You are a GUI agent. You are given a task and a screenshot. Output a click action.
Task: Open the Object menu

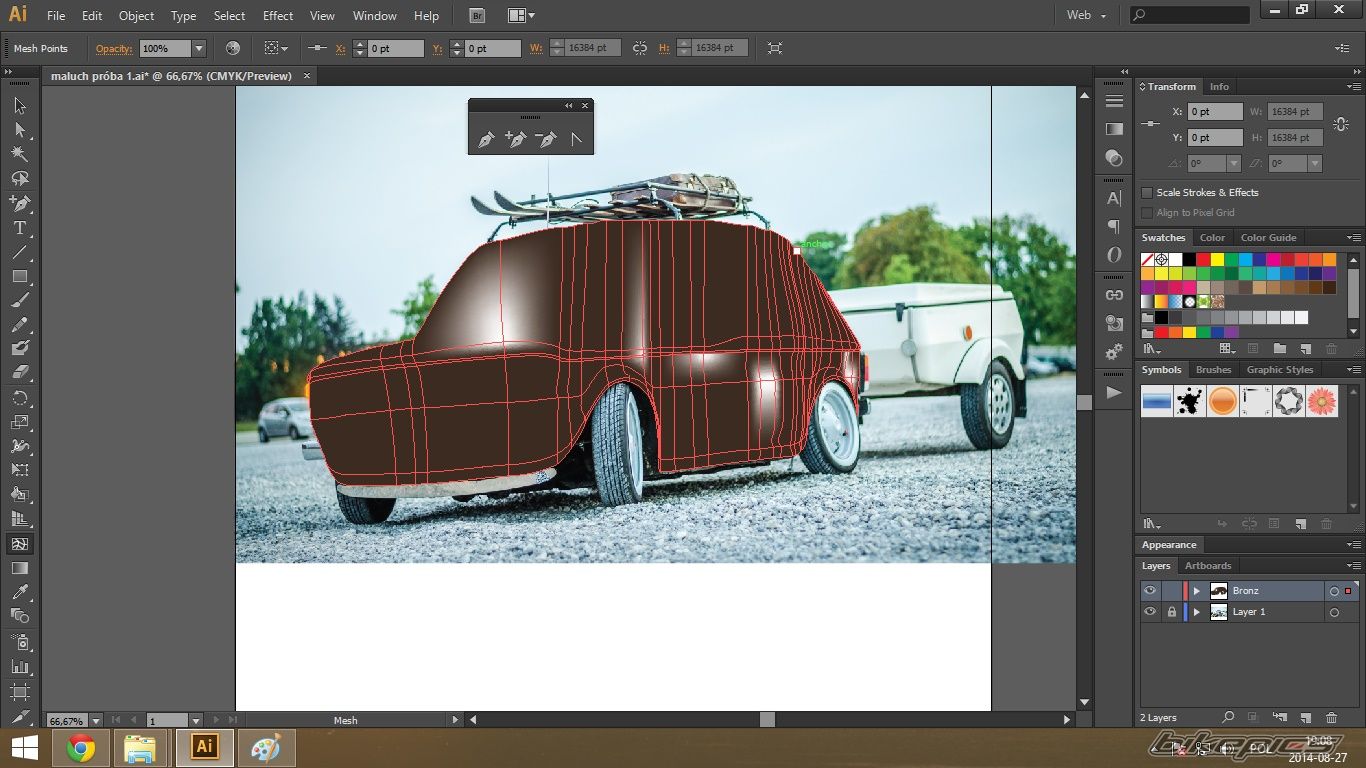click(x=136, y=16)
